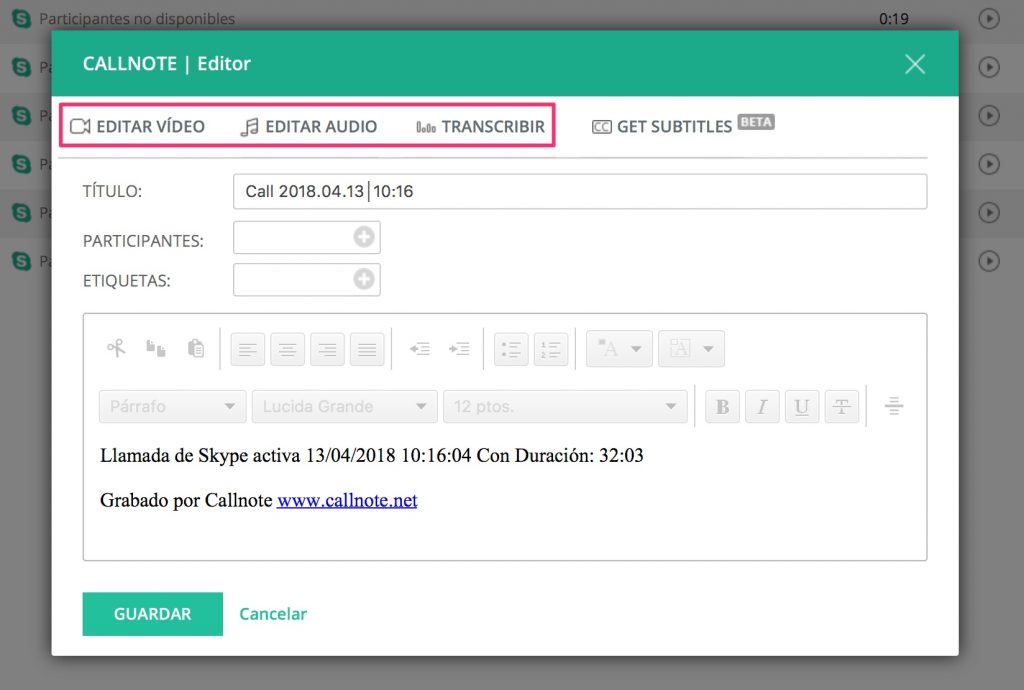
Task: Add a tag with the plus icon
Action: tap(364, 279)
